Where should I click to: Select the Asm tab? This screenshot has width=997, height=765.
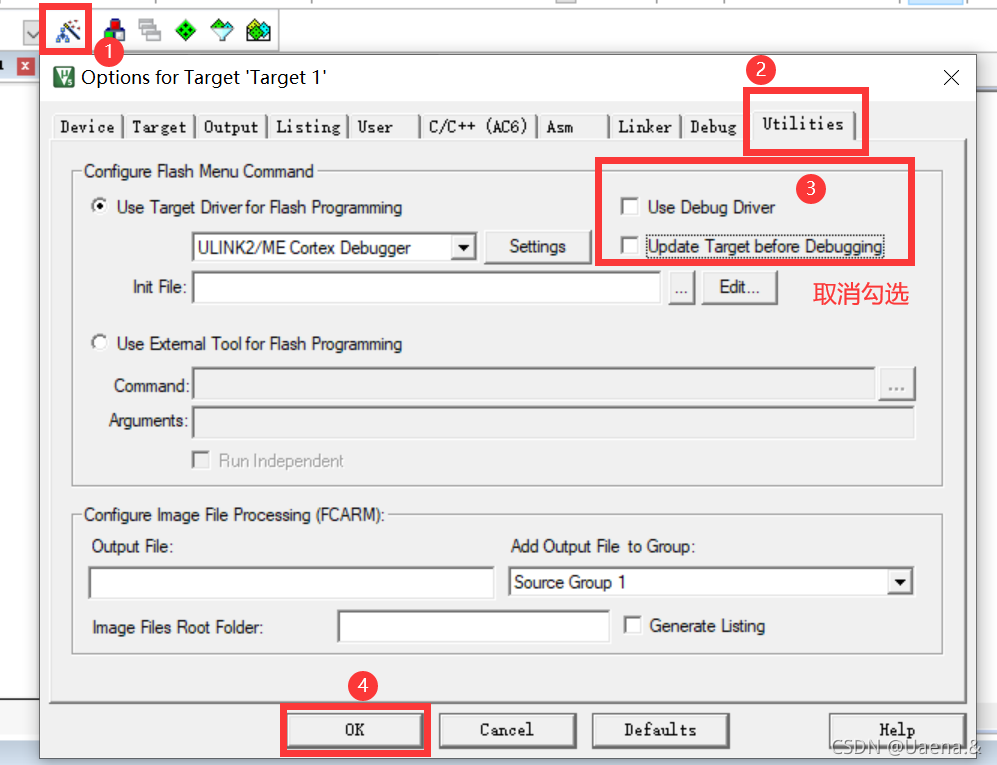pyautogui.click(x=574, y=127)
